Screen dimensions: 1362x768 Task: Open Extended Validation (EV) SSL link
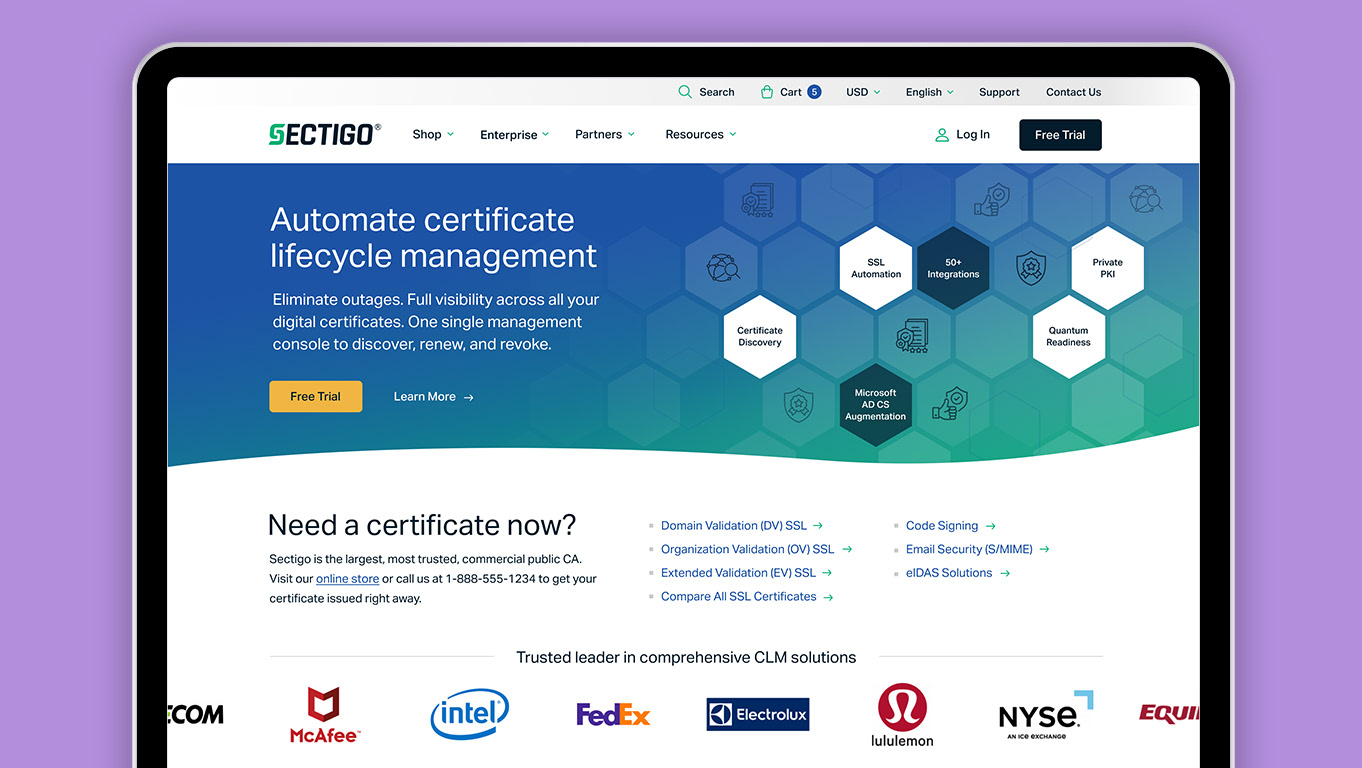(x=738, y=573)
